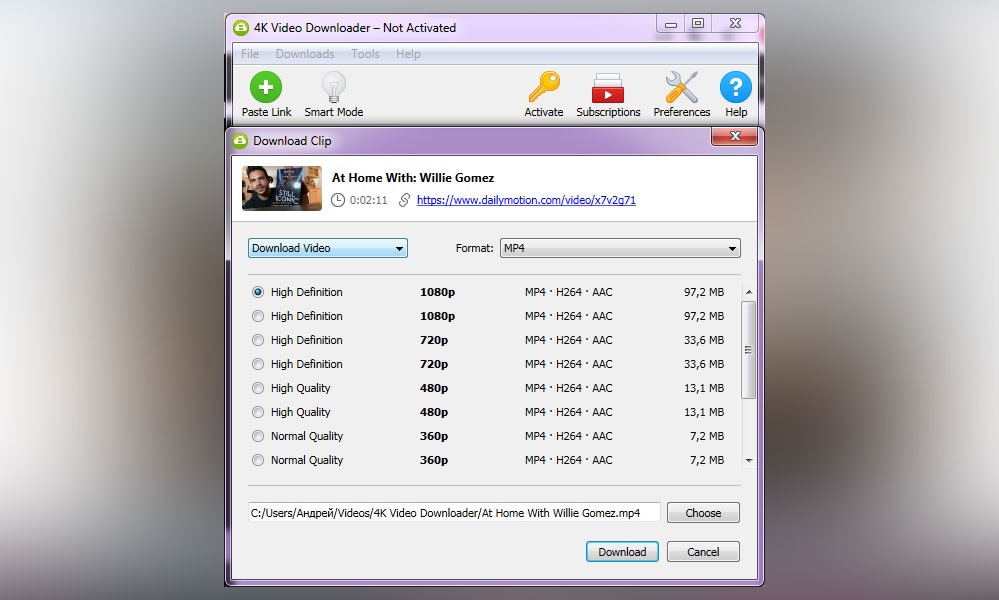Toggle the Smart Mode light bulb icon
Screen dimensions: 999x600
333,87
